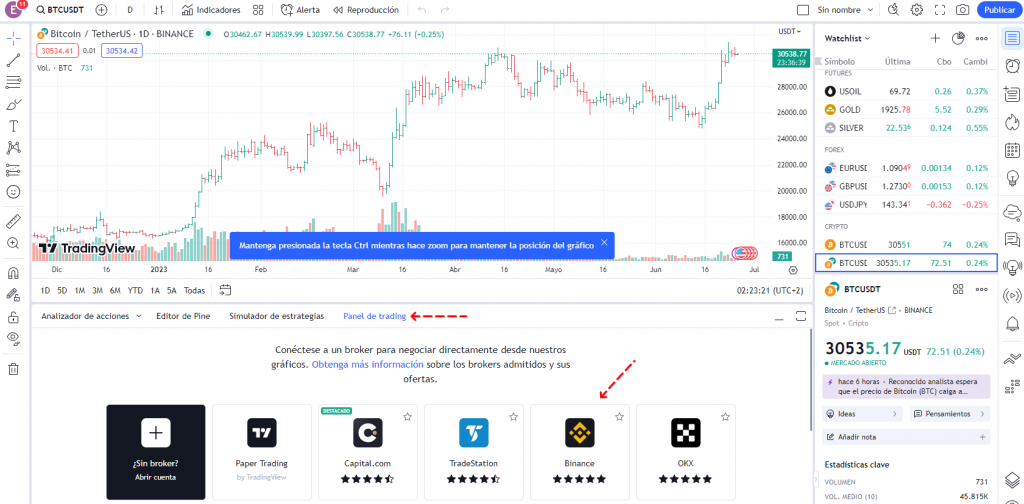The height and width of the screenshot is (504, 1024).
Task: Take a chart snapshot with camera icon
Action: (x=963, y=10)
